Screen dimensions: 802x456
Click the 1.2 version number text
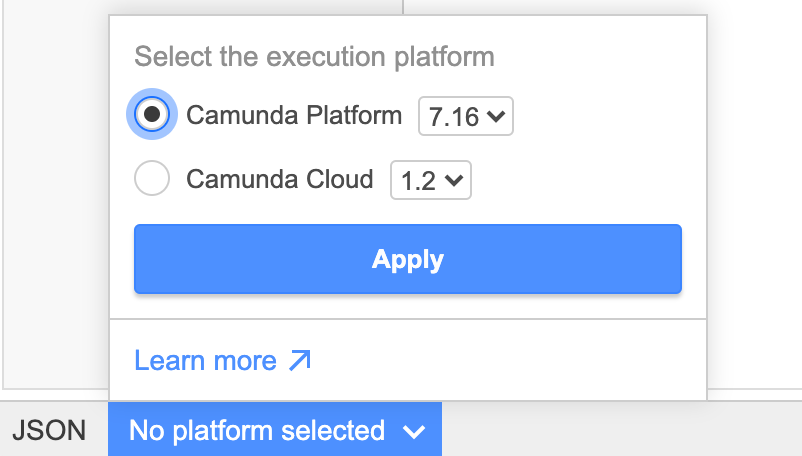pos(418,182)
